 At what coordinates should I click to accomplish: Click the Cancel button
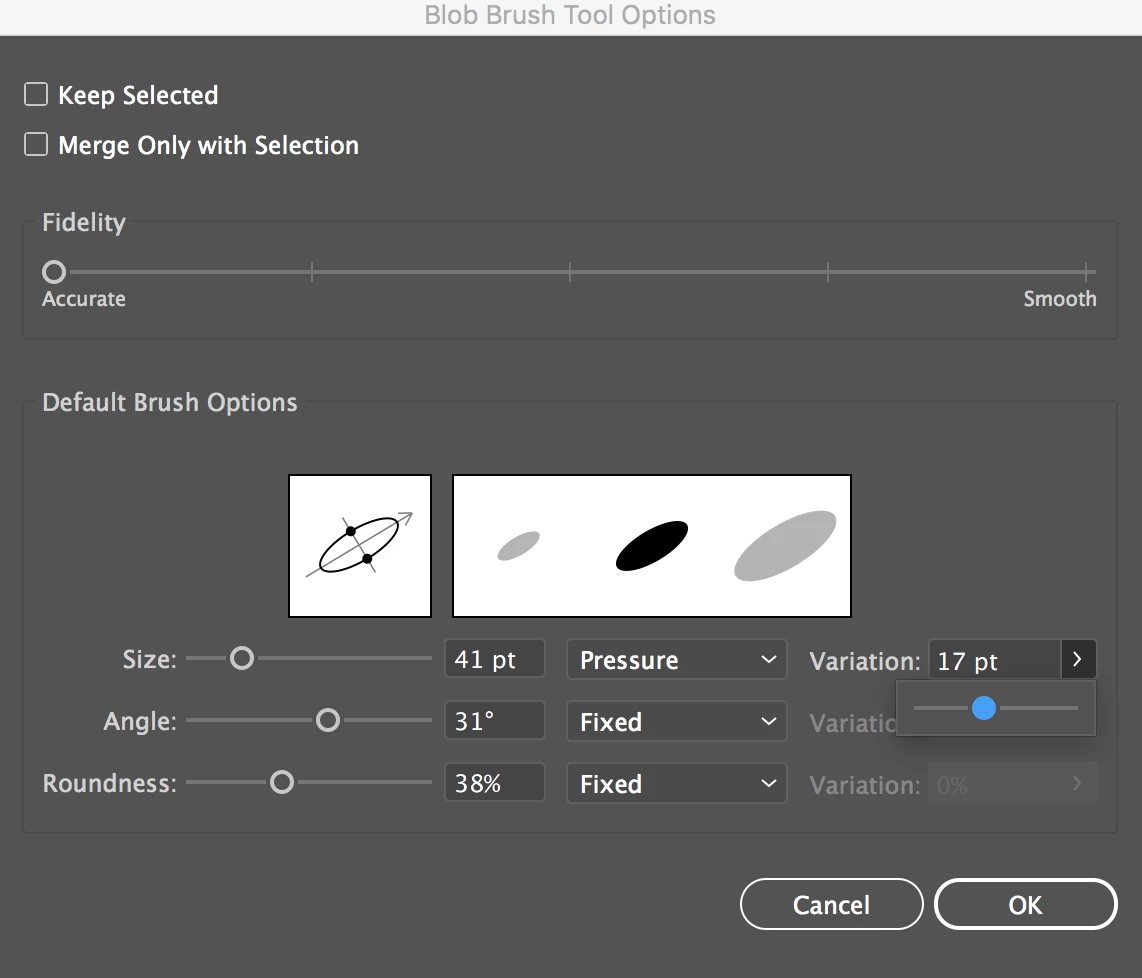click(832, 904)
